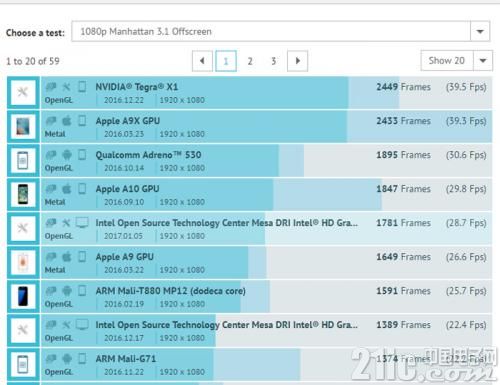Open the Qualcomm Adreno 530 result link
Viewport: 500px width, 385px height.
[148, 155]
